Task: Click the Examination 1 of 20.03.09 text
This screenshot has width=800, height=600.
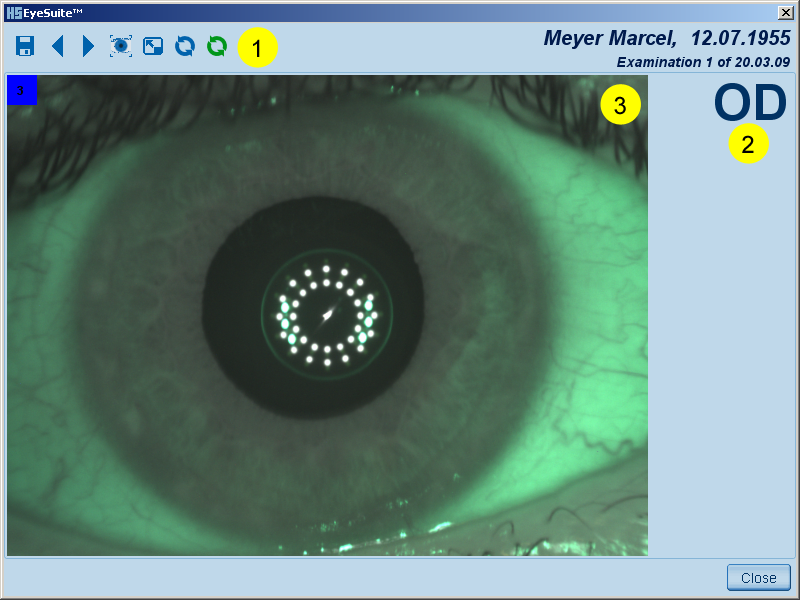Action: [x=703, y=62]
